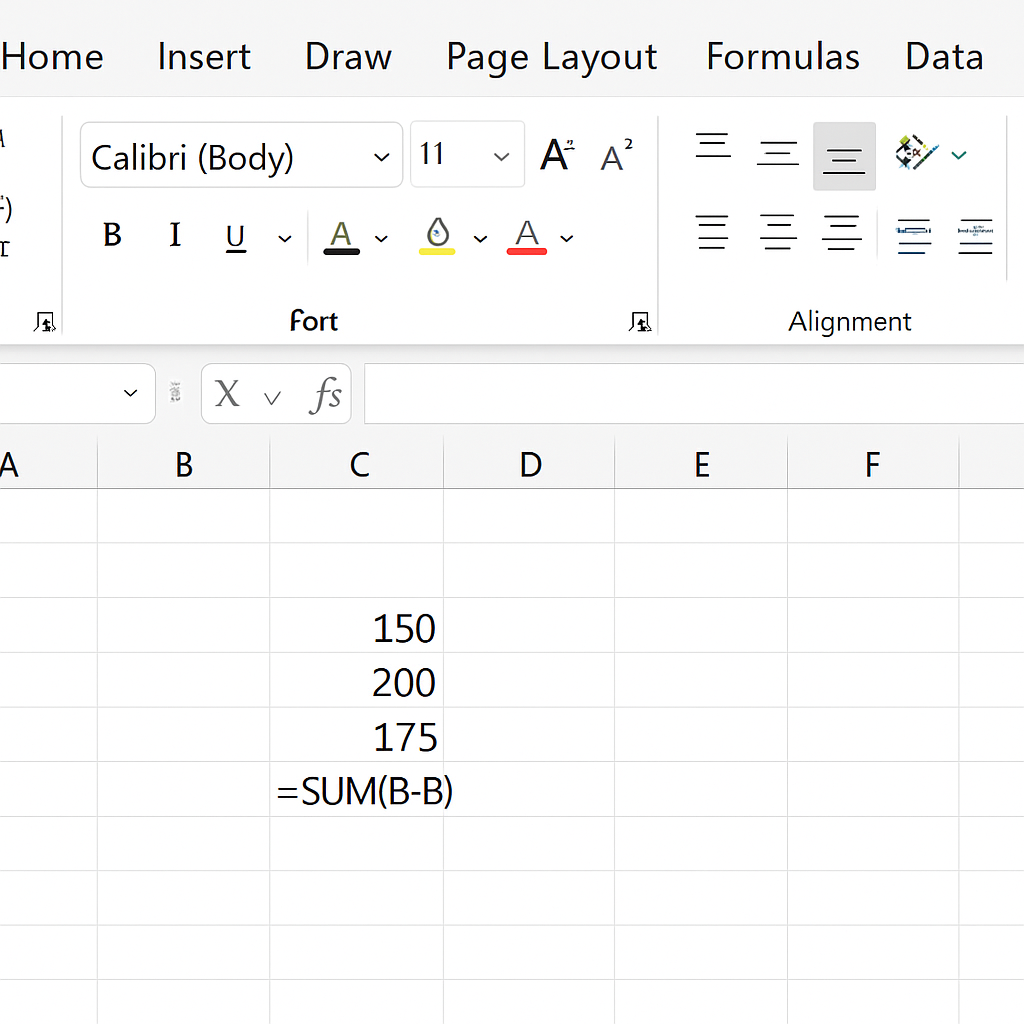
Task: Open the Formulas ribbon tab
Action: coord(782,57)
